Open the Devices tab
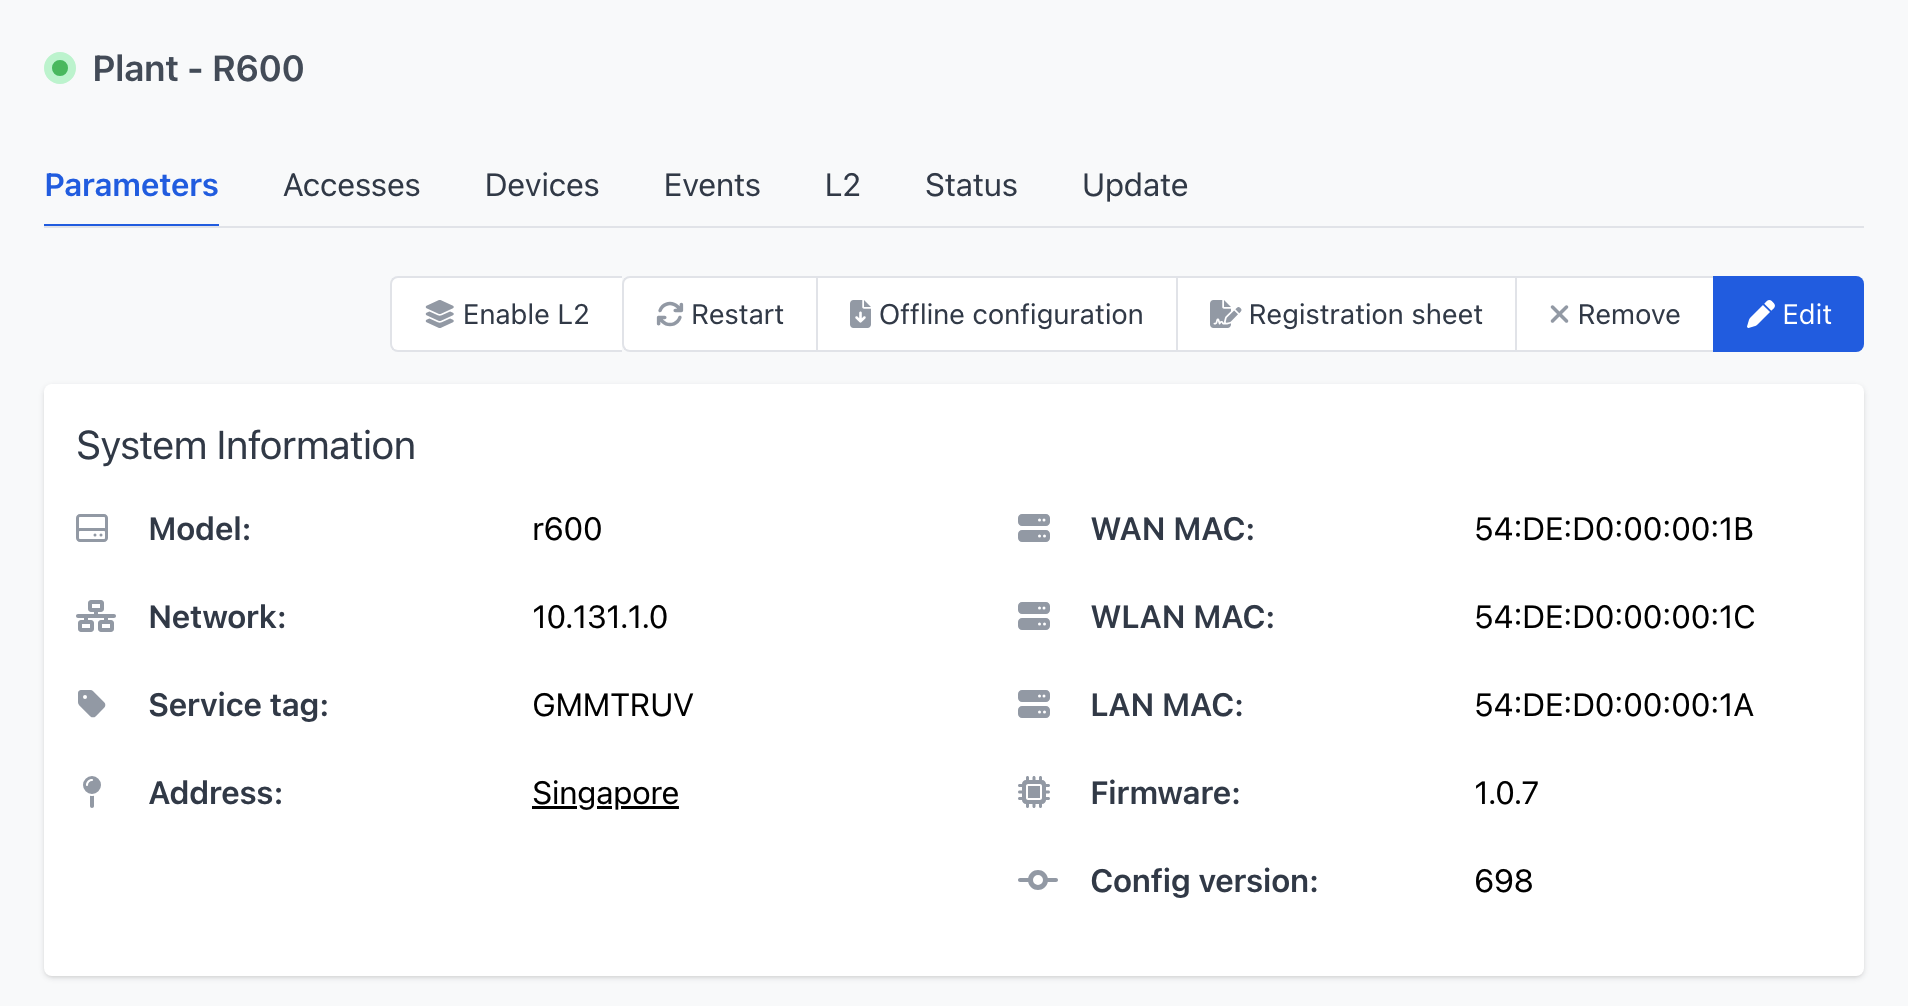Screen dimensions: 1908x1006 coord(542,185)
